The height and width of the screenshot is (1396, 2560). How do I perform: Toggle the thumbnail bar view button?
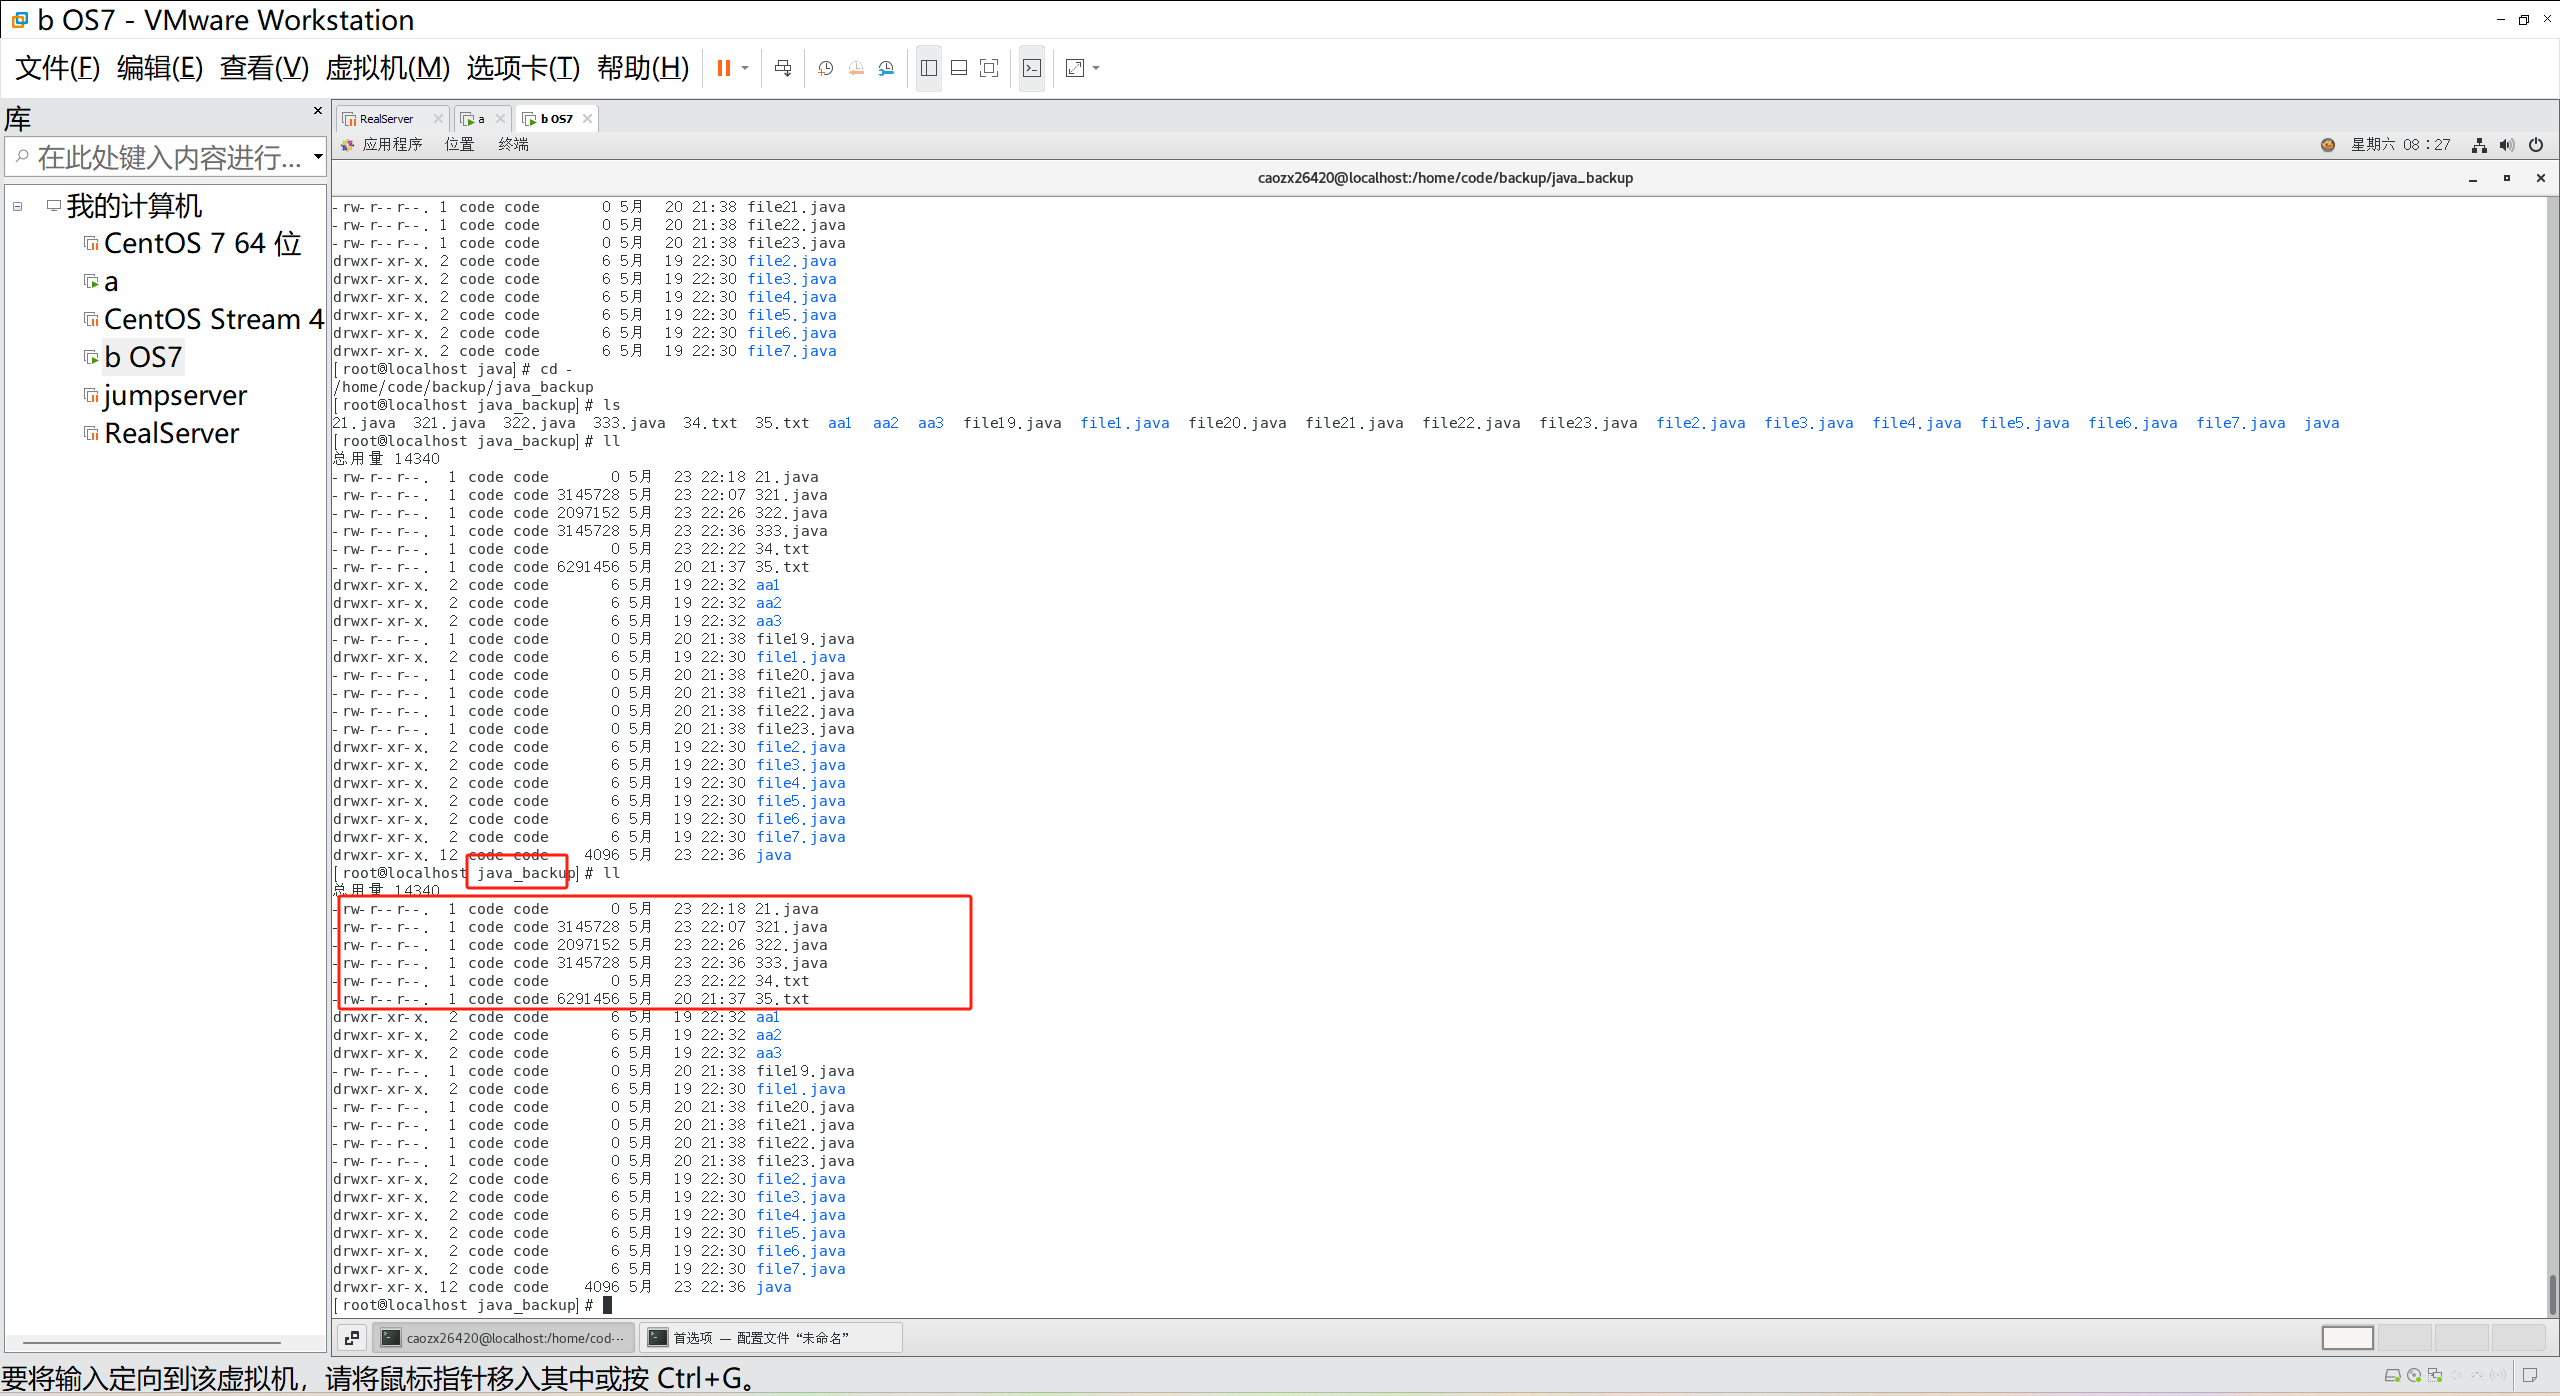(959, 68)
